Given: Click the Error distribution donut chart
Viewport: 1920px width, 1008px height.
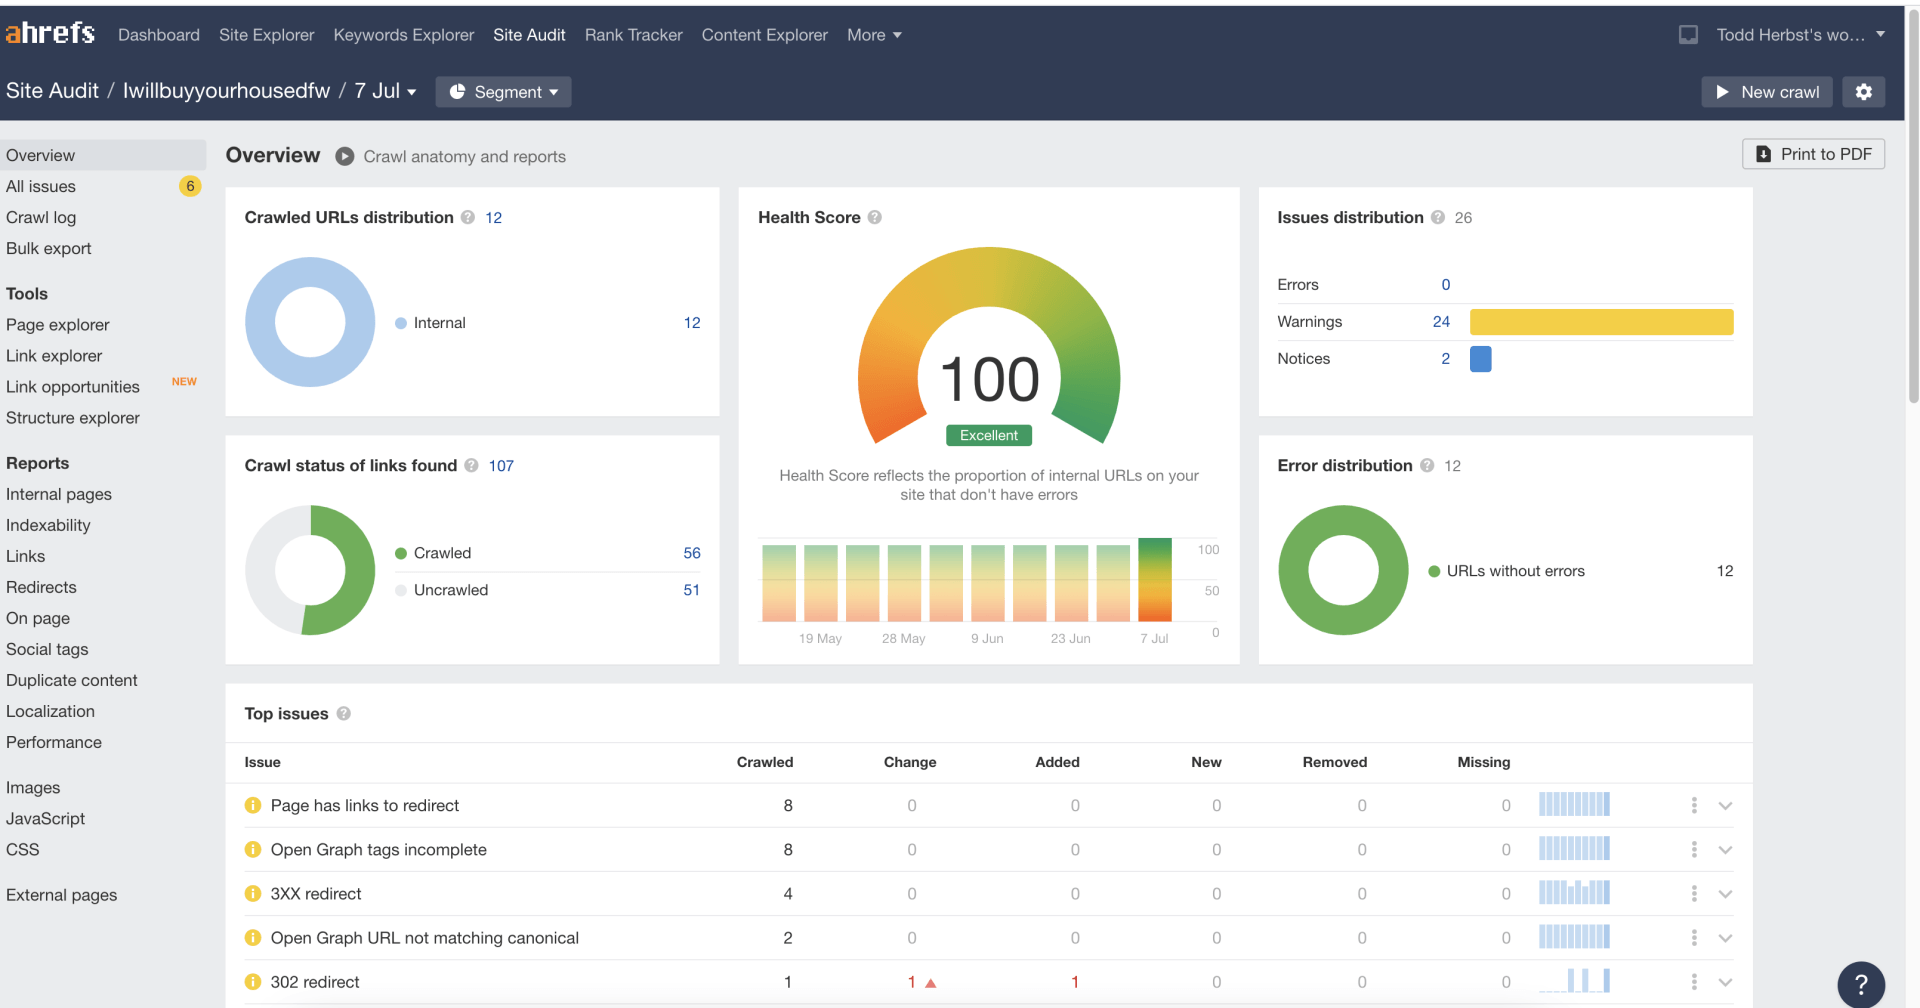Looking at the screenshot, I should (x=1343, y=570).
